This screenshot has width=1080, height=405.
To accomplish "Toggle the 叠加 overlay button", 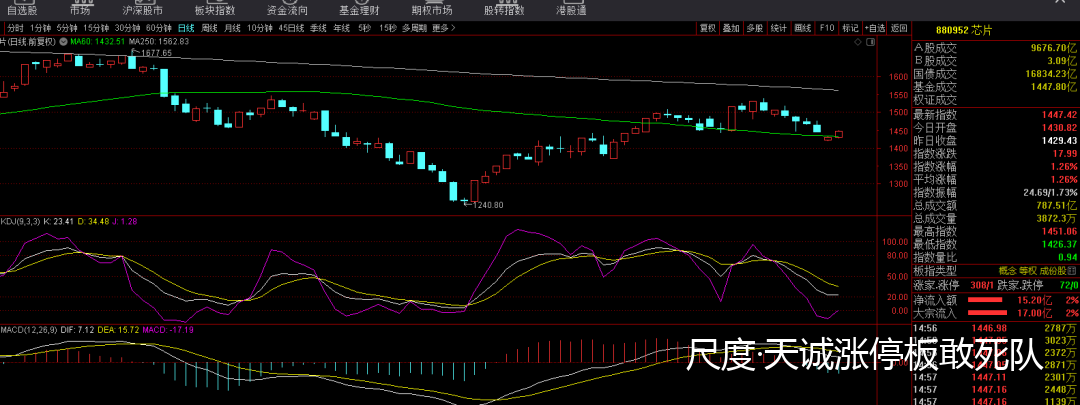I will (731, 28).
